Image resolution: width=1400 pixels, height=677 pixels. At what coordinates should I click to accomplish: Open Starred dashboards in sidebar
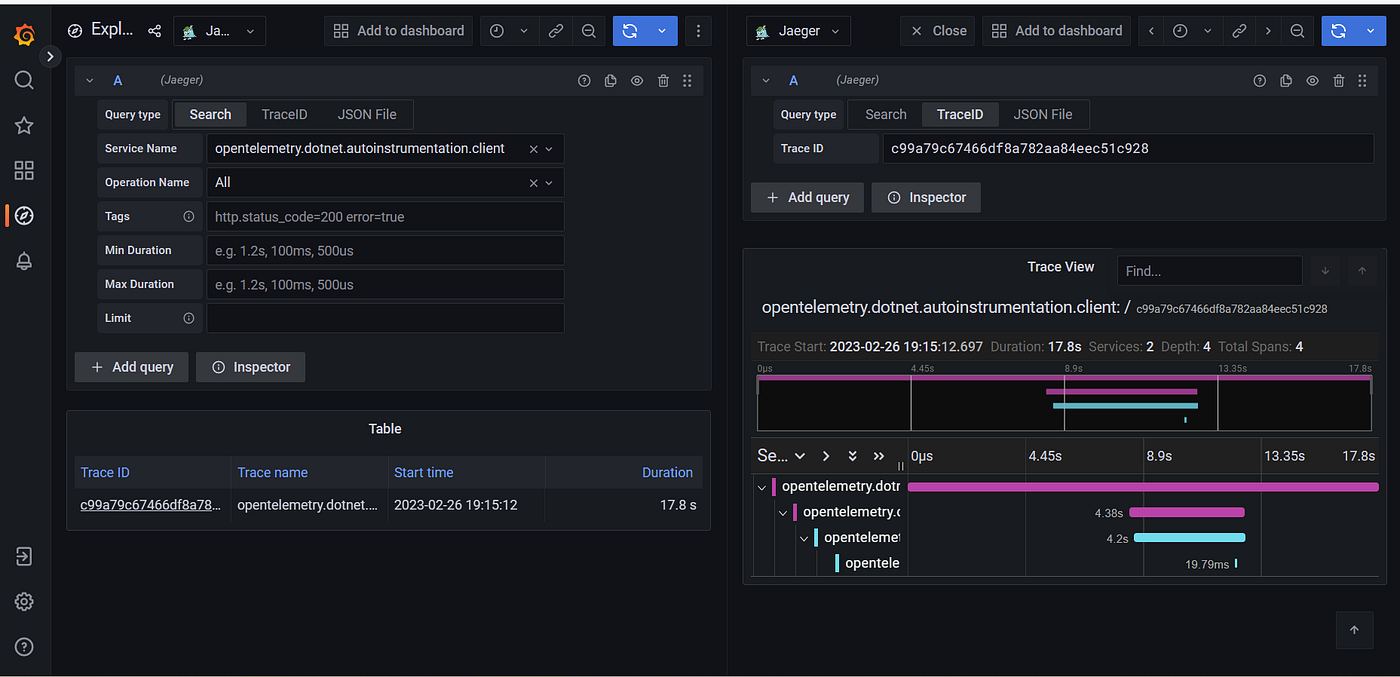click(x=24, y=125)
